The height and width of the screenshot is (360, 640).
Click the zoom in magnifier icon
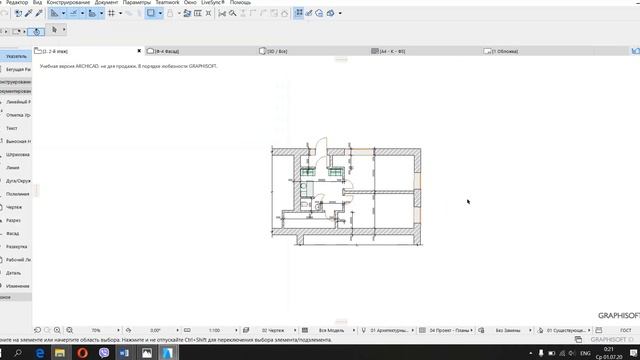(57, 330)
